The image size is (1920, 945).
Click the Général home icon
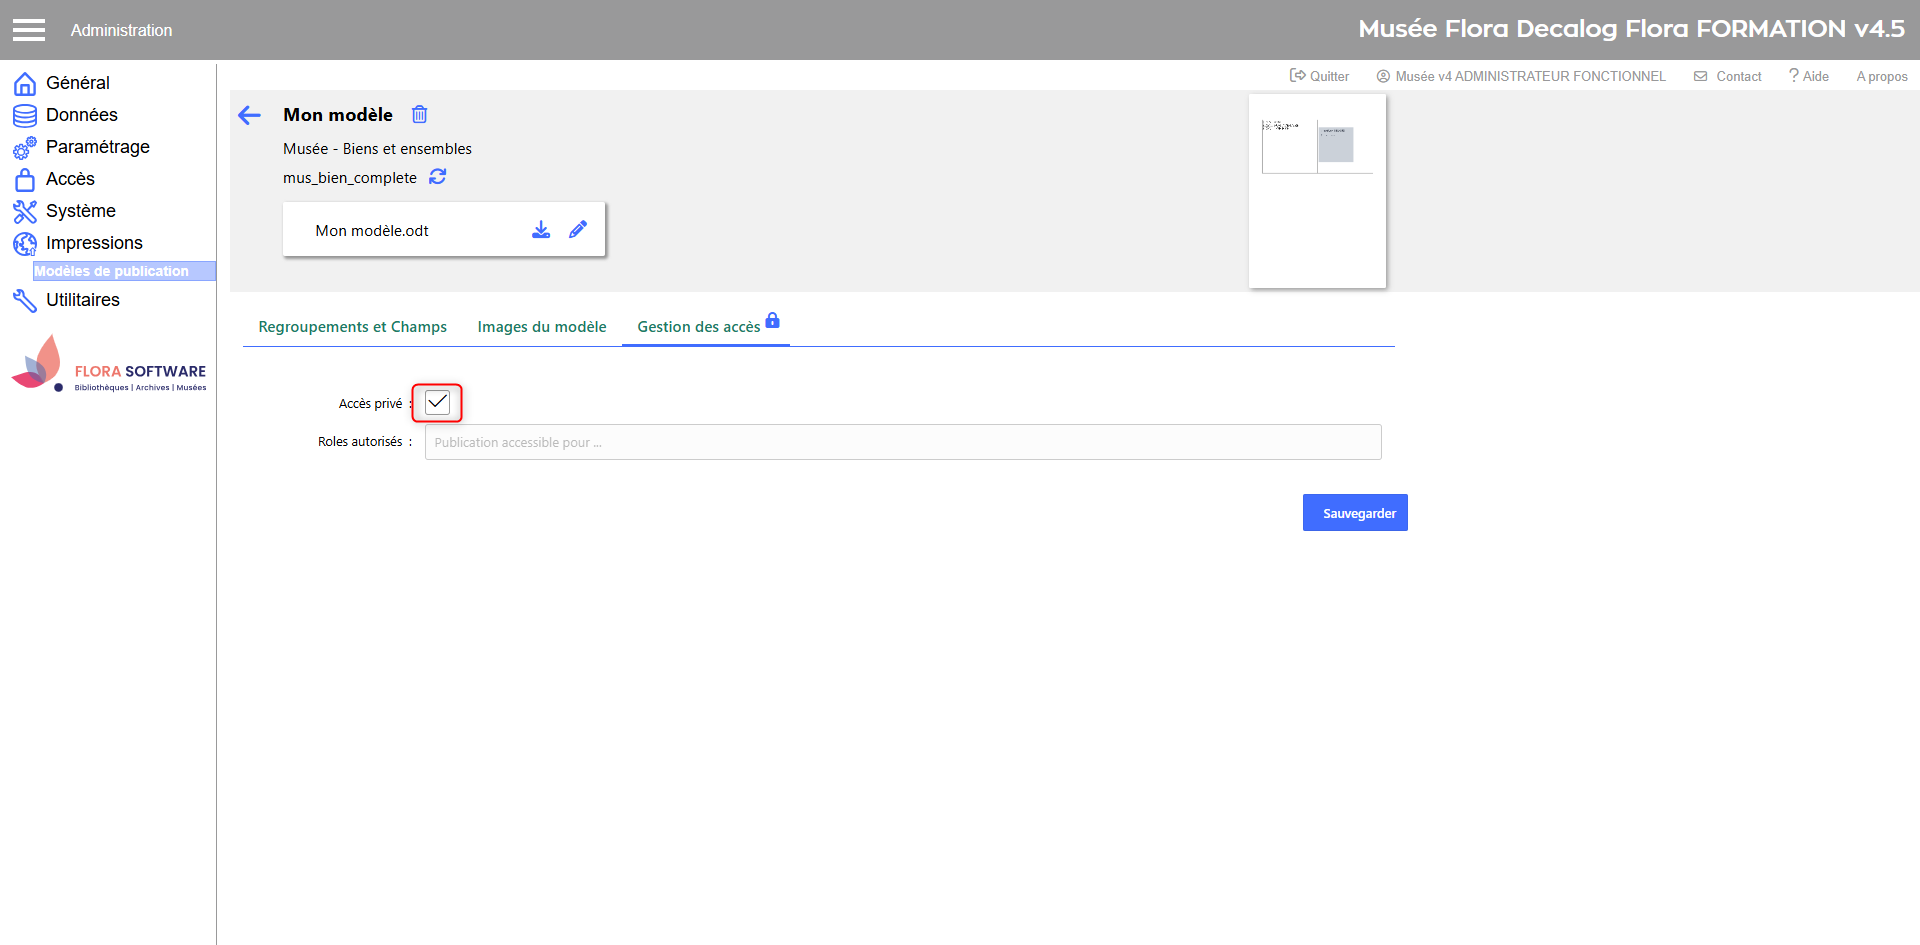tap(25, 83)
